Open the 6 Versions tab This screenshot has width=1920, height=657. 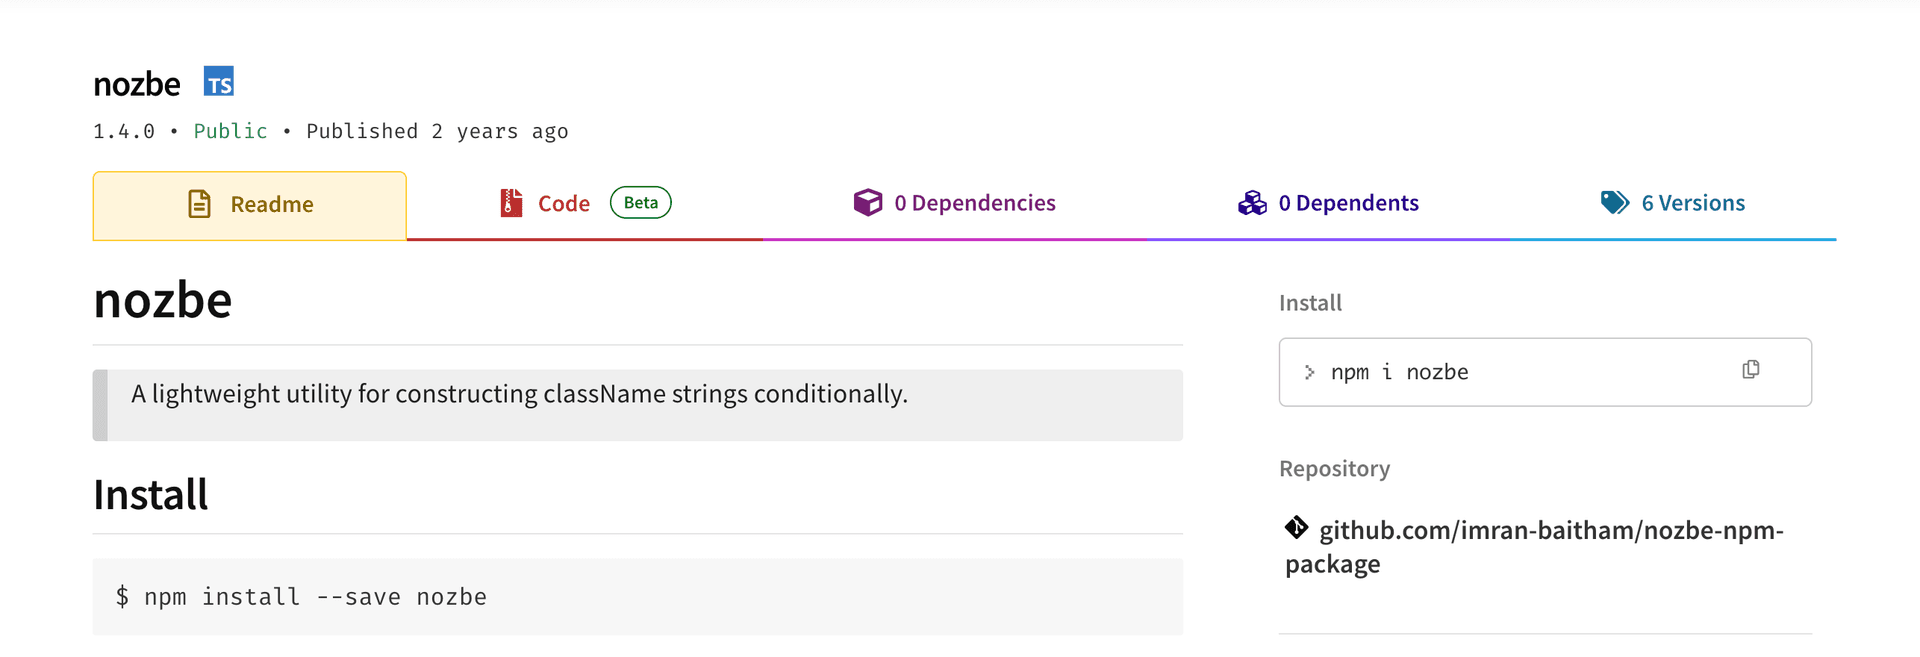tap(1692, 203)
